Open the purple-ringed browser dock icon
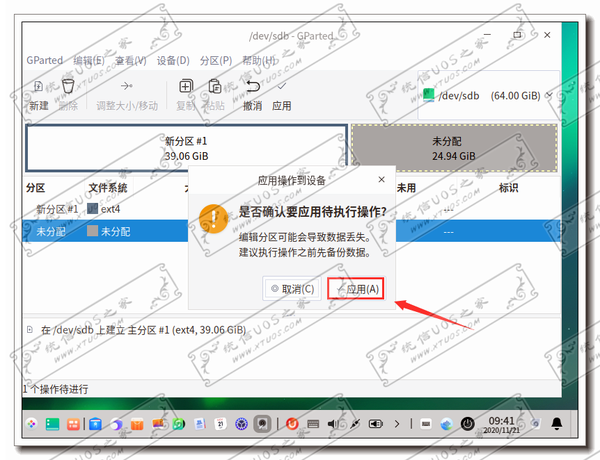The image size is (600, 460). click(116, 424)
